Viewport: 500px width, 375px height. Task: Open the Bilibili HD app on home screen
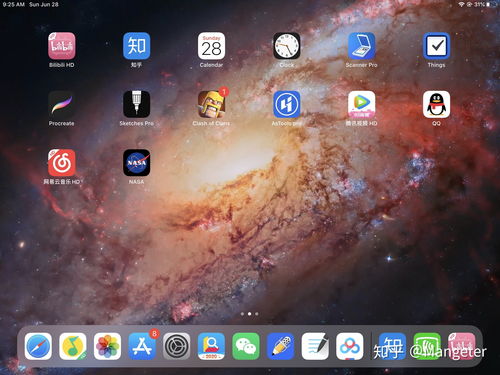tap(62, 46)
